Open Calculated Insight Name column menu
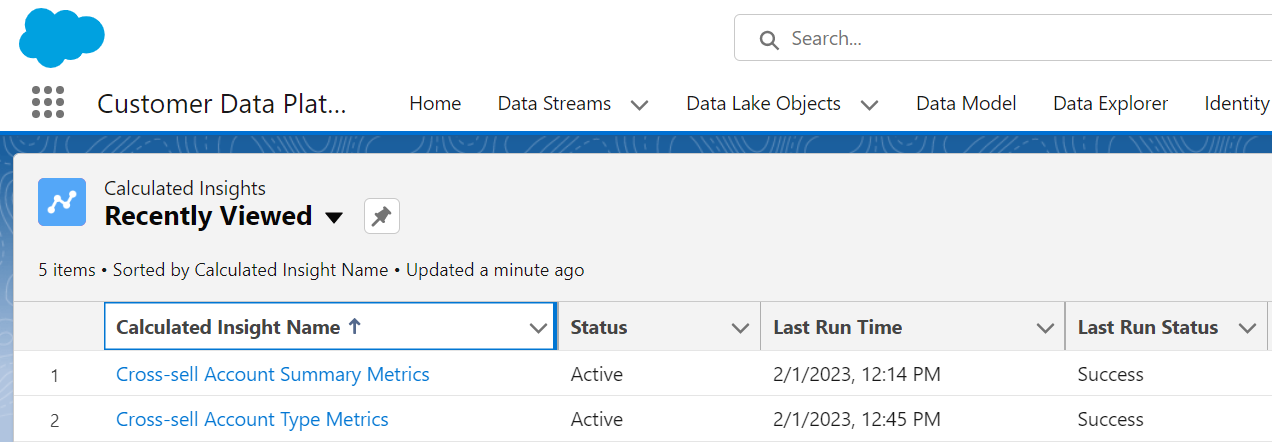Viewport: 1272px width, 442px height. pyautogui.click(x=538, y=328)
